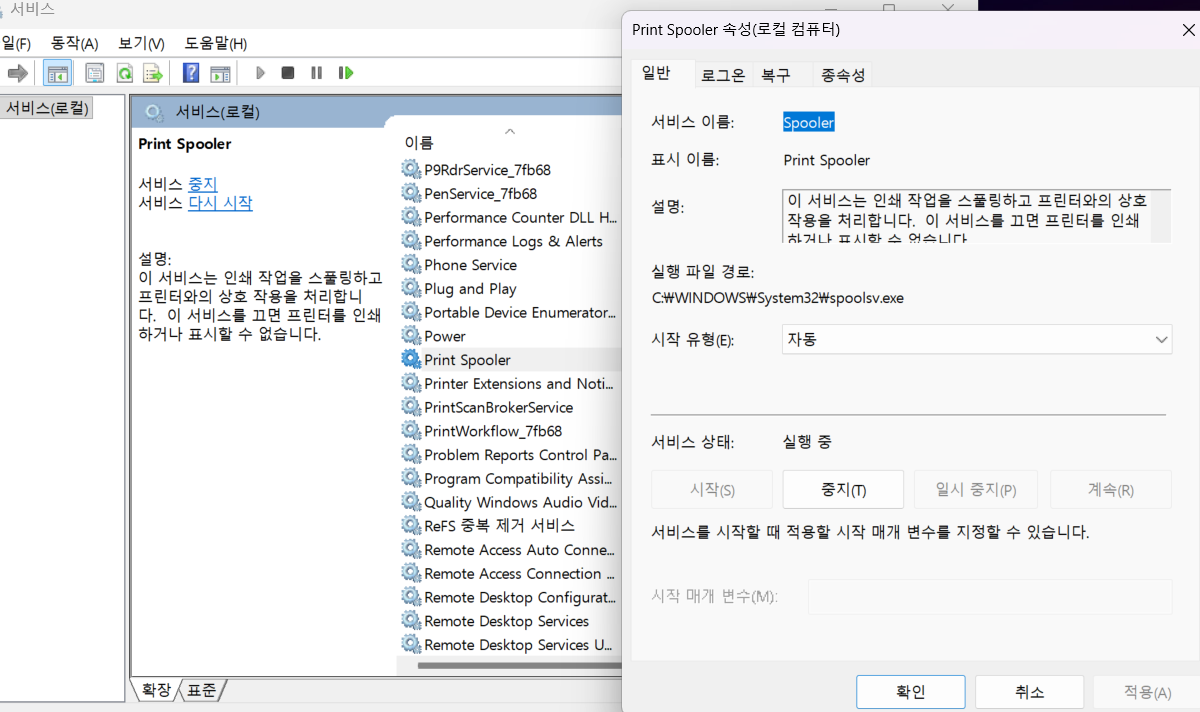Click the forward arrow toolbar icon

click(17, 73)
